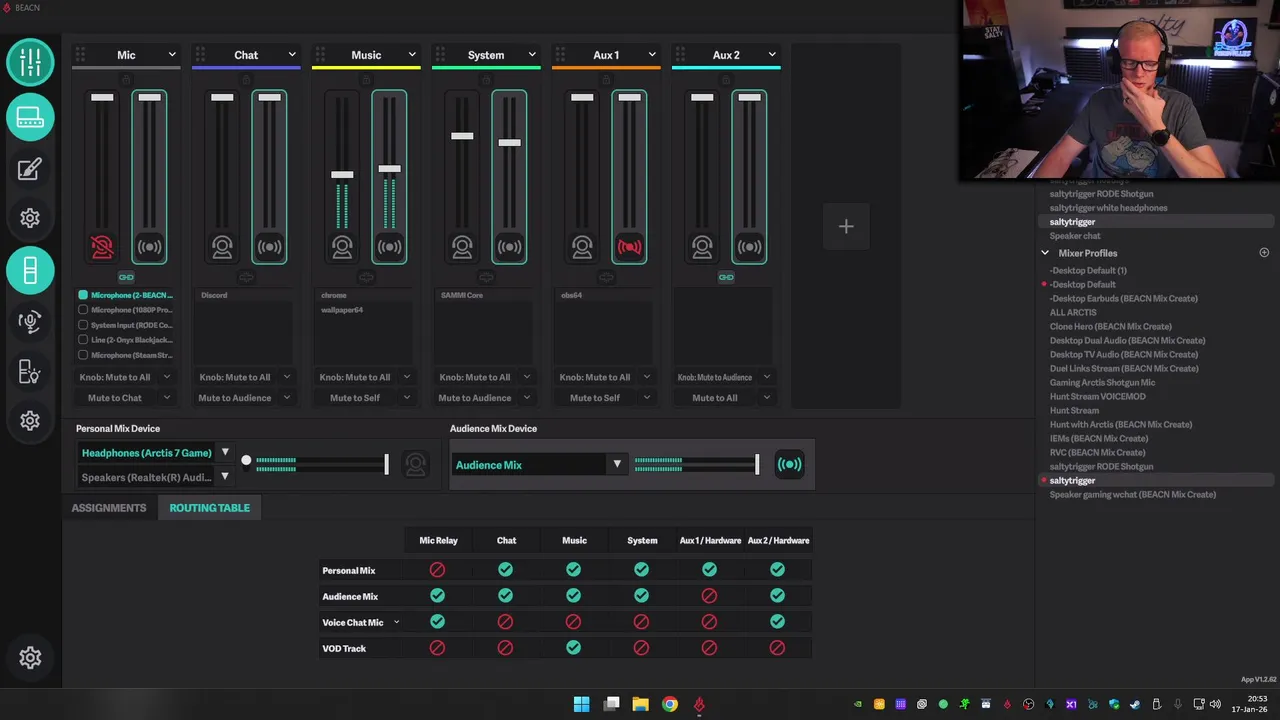Screen dimensions: 1280x720
Task: Select the microphone headset icon in sidebar
Action: (30, 321)
